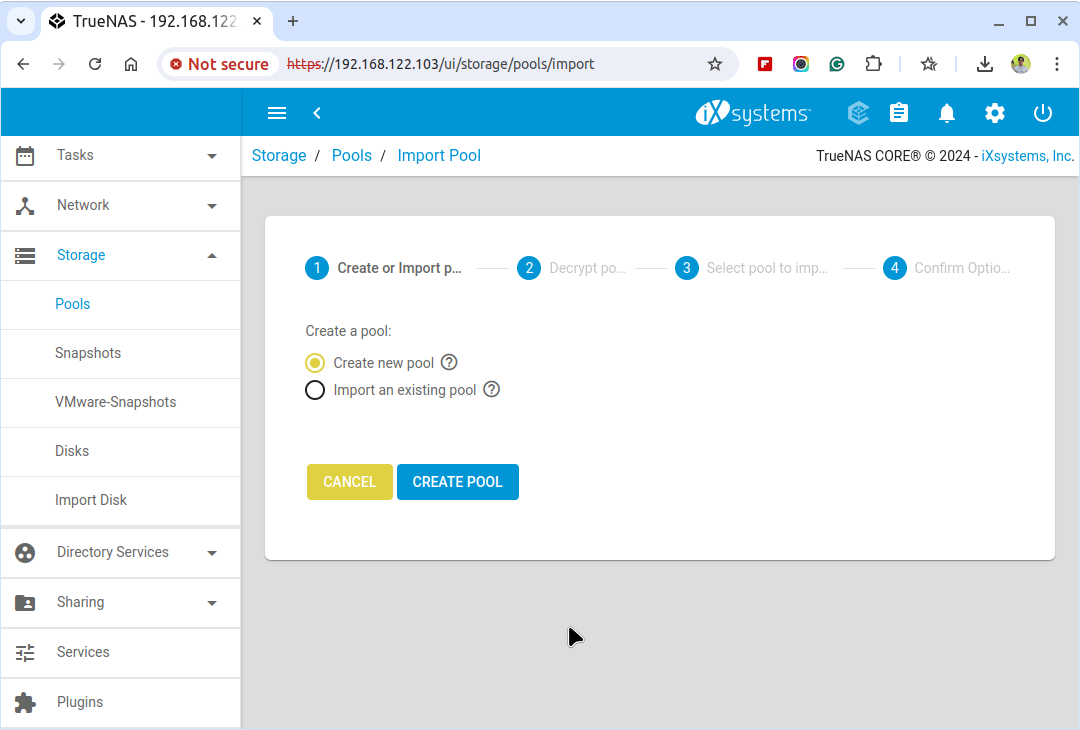
Task: Go to the Storage breadcrumb link
Action: pos(279,156)
